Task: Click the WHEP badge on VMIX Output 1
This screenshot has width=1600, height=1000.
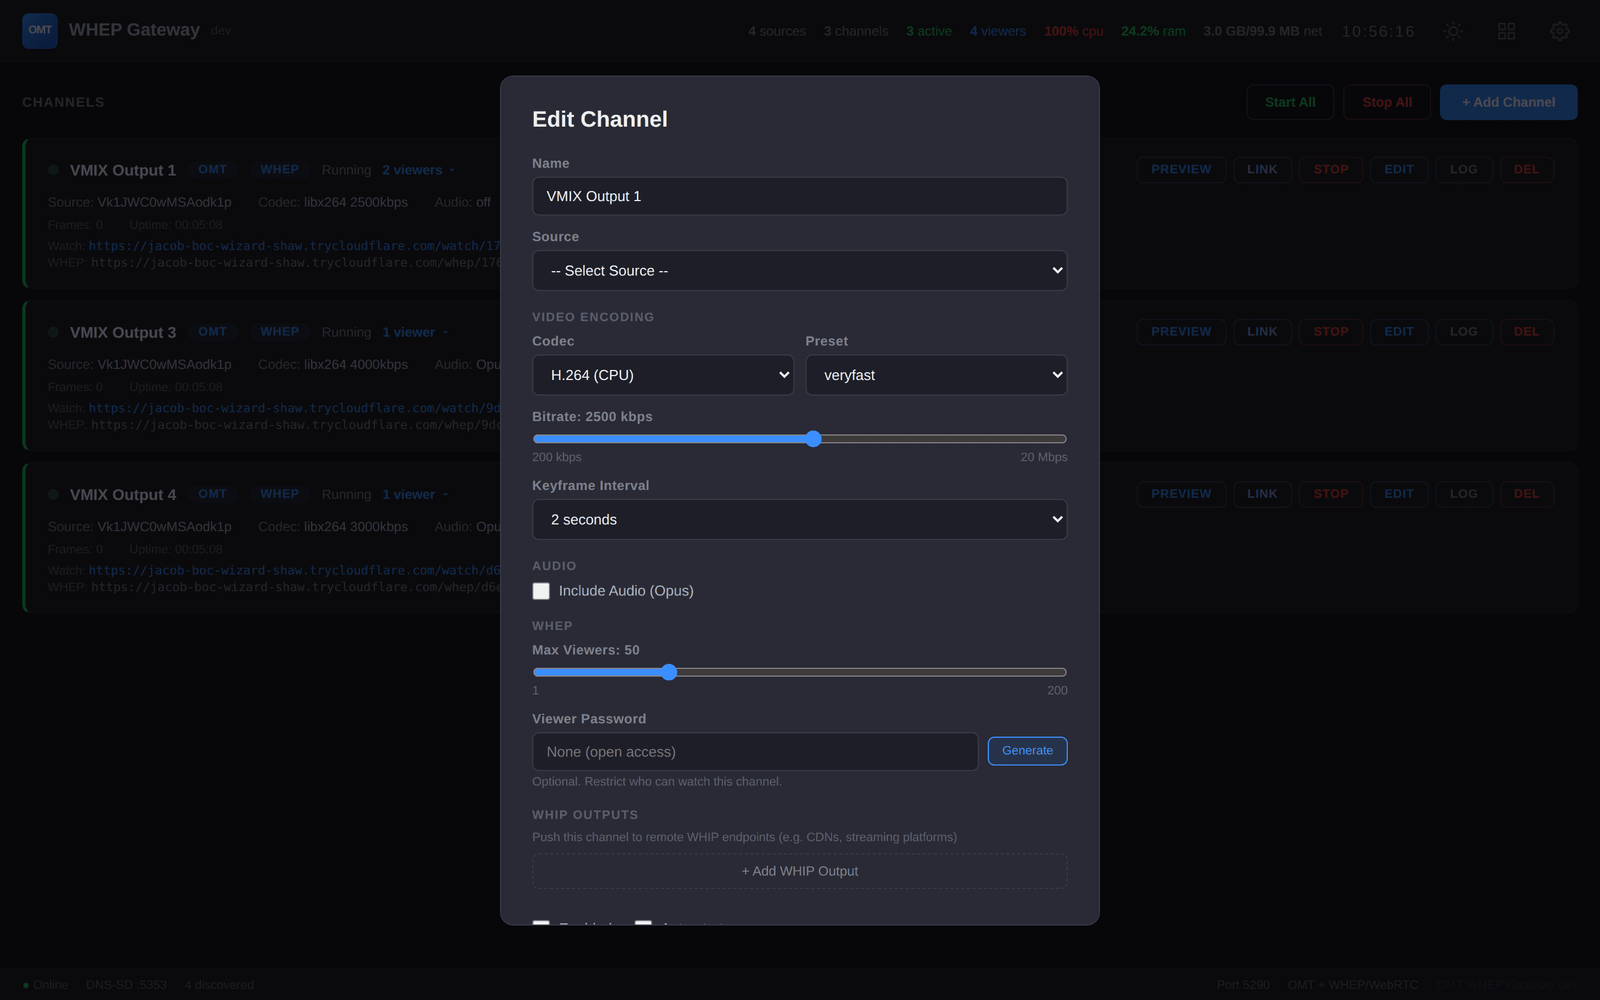Action: tap(279, 169)
